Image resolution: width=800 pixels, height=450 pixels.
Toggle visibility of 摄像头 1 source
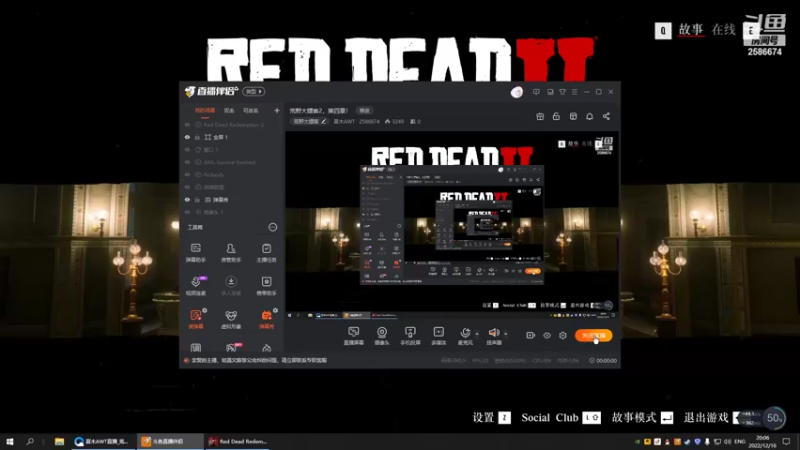(187, 212)
